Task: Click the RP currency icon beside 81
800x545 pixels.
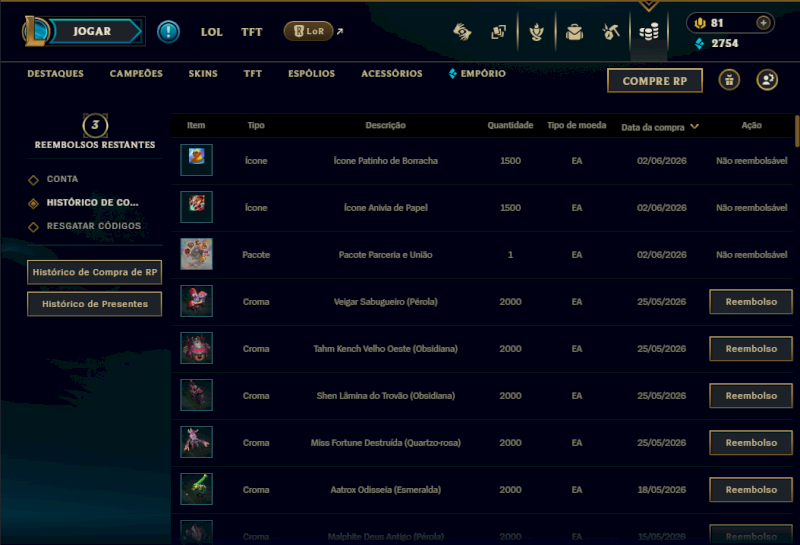Action: coord(700,23)
